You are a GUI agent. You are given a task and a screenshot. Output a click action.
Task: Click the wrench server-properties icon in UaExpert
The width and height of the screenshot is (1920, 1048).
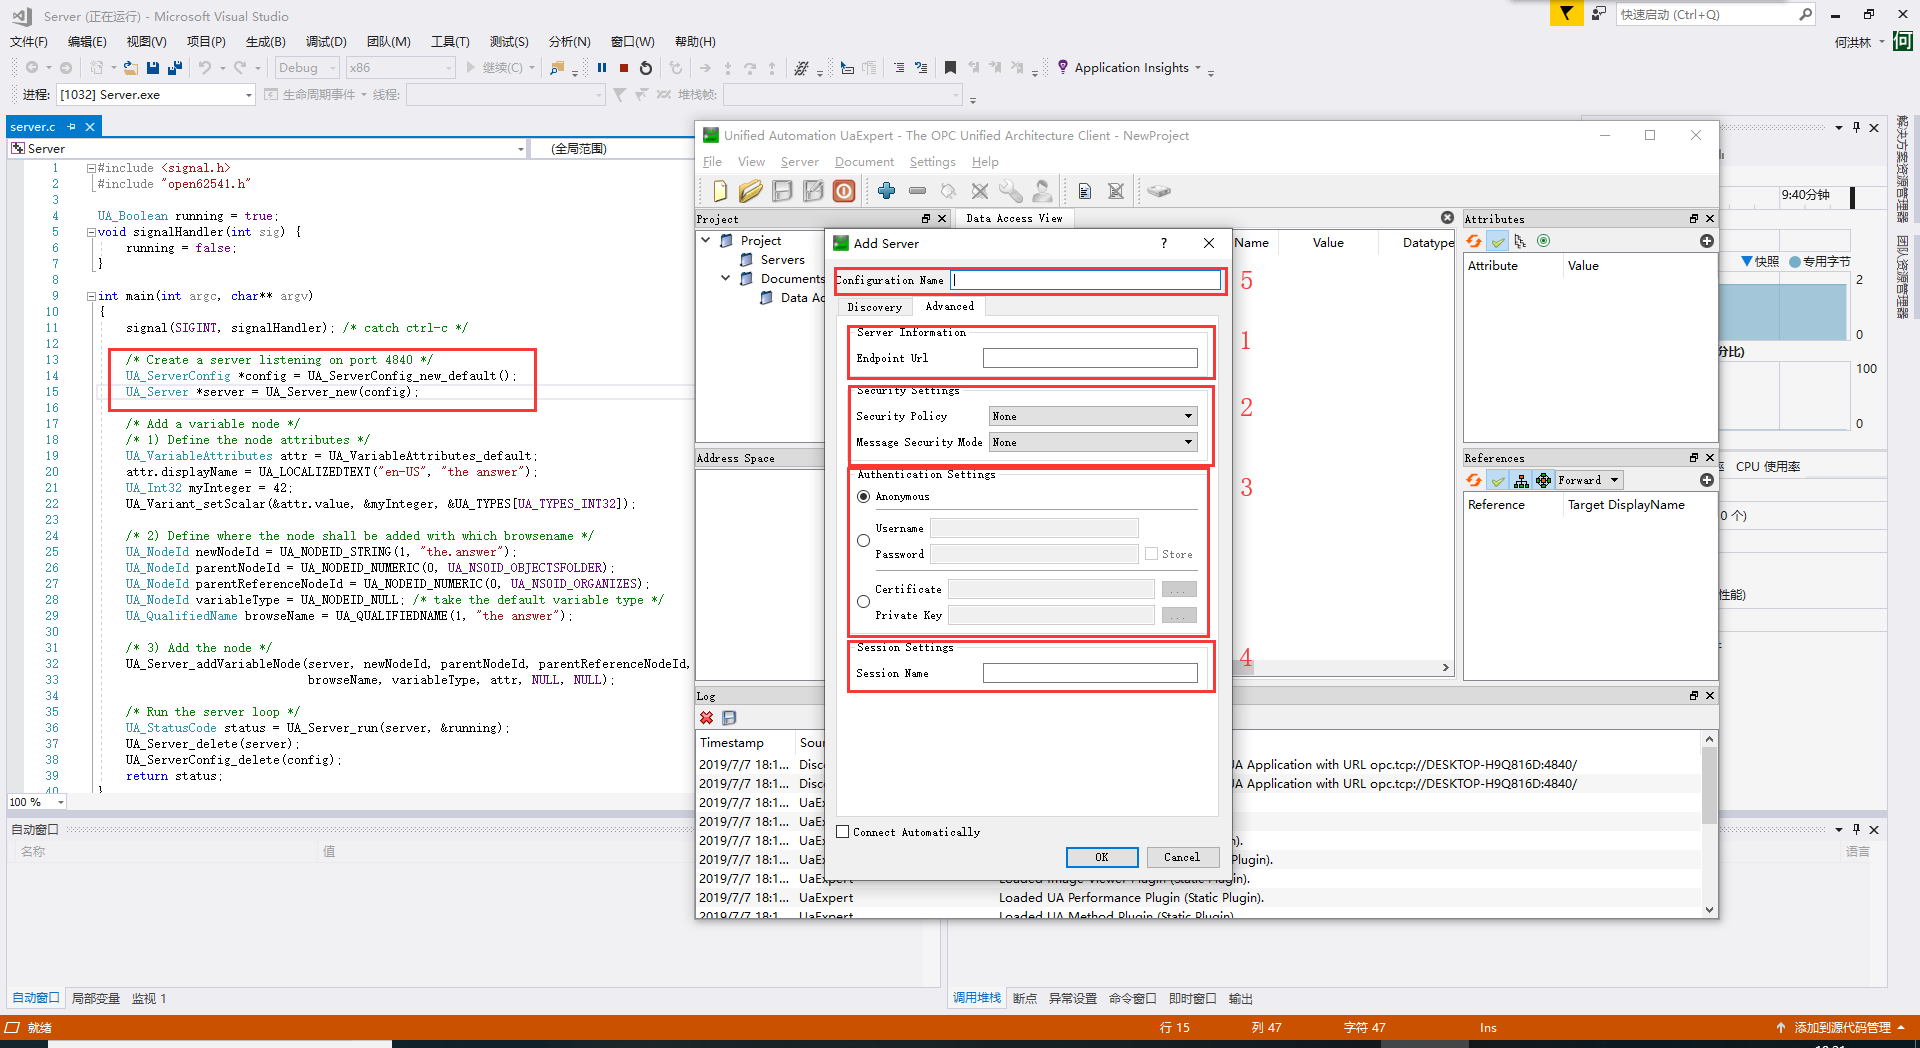(x=1011, y=191)
